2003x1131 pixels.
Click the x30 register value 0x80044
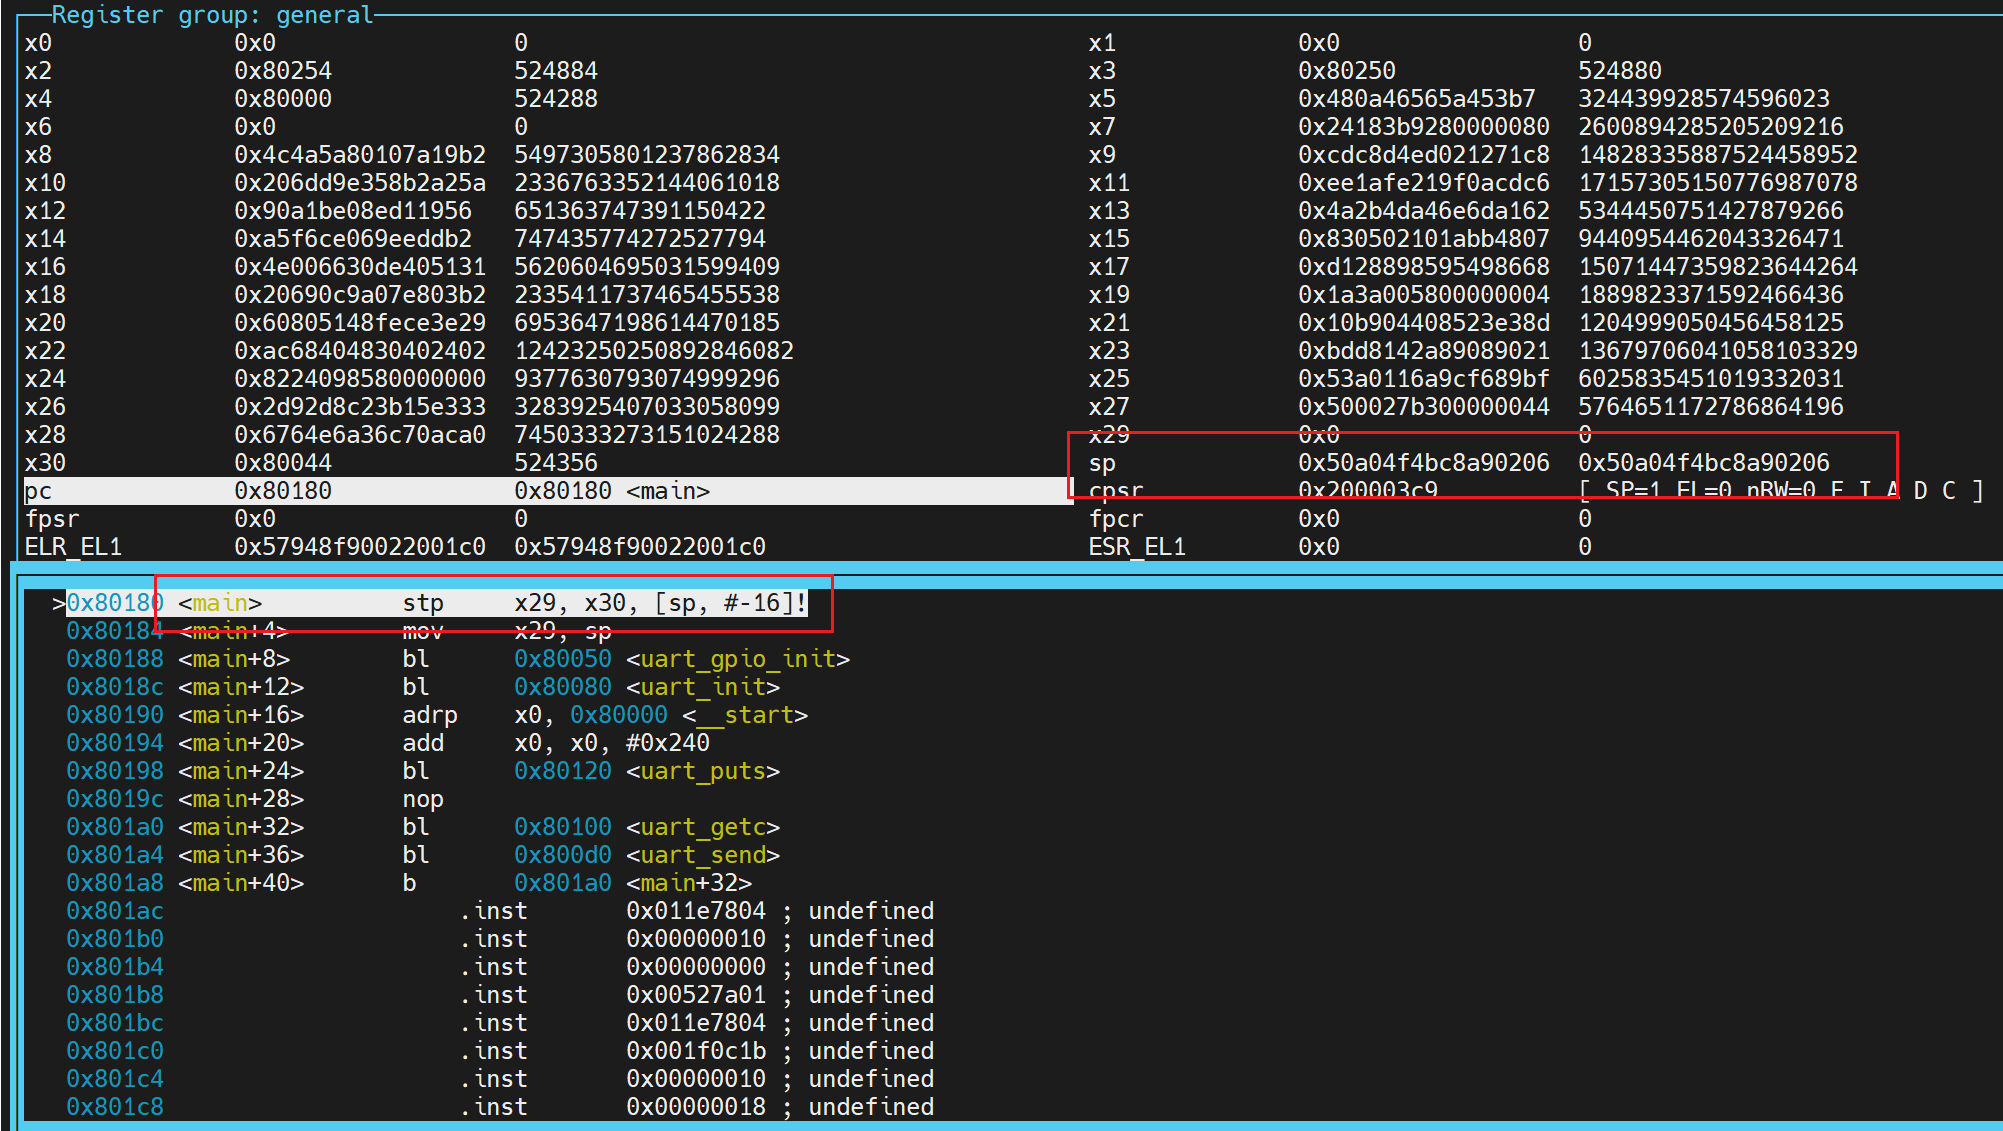click(x=283, y=463)
